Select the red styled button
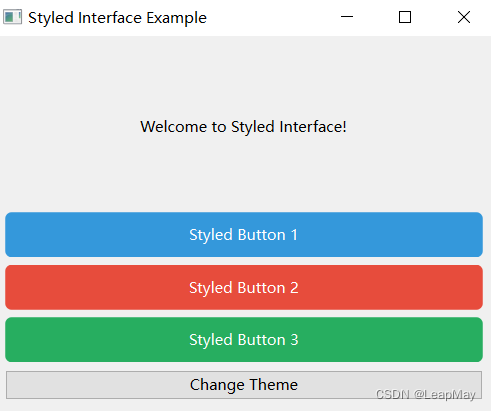The height and width of the screenshot is (411, 491). point(244,287)
